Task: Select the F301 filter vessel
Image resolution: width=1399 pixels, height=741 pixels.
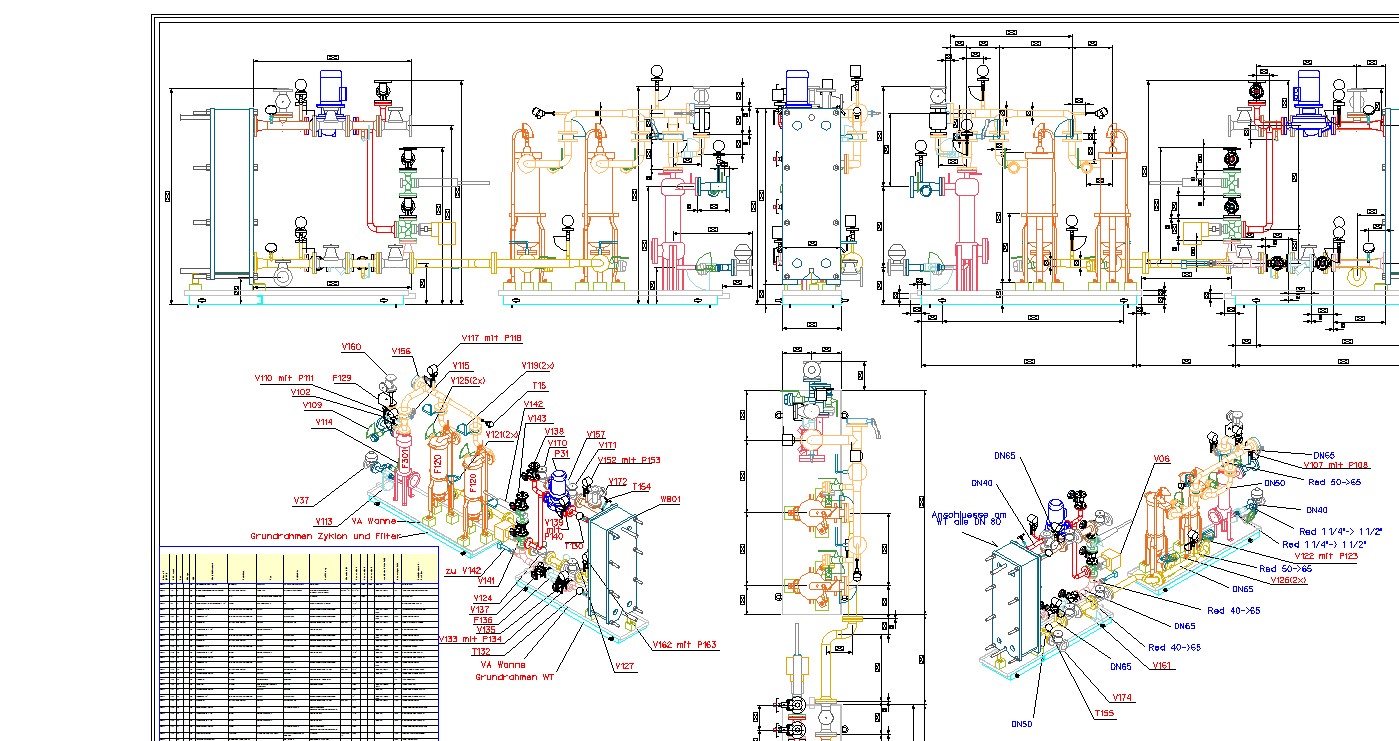Action: 405,459
